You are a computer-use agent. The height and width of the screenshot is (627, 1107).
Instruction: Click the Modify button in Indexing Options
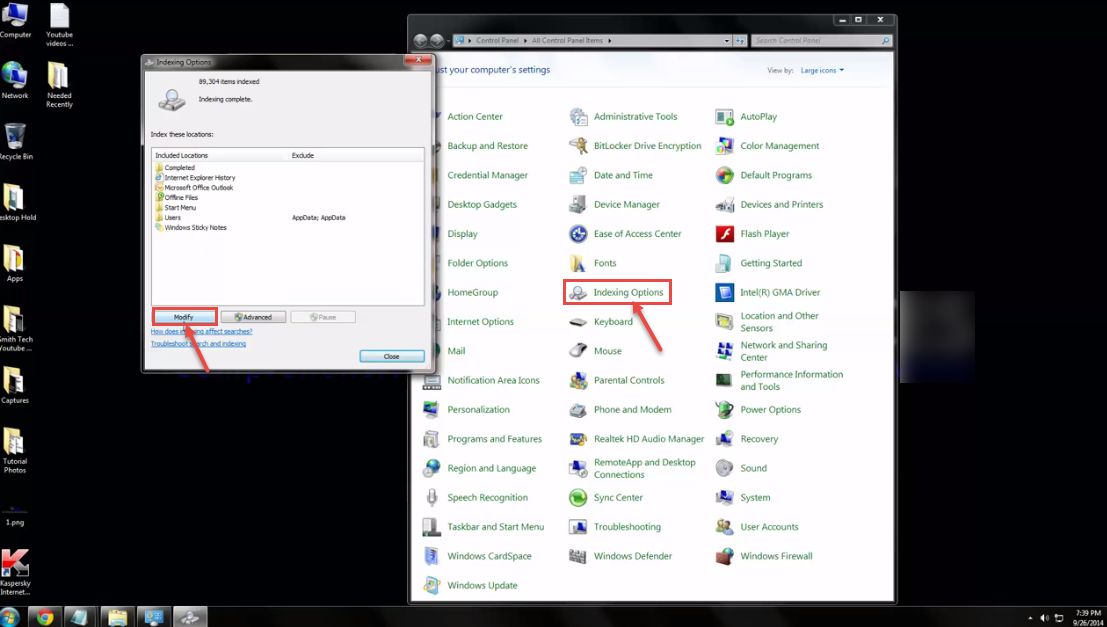click(x=184, y=317)
